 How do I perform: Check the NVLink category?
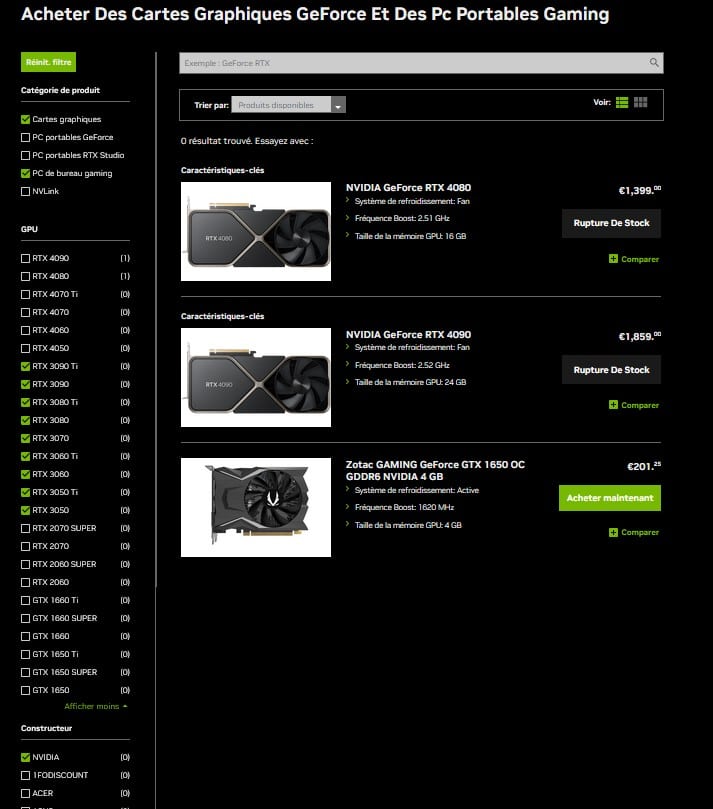[x=25, y=191]
